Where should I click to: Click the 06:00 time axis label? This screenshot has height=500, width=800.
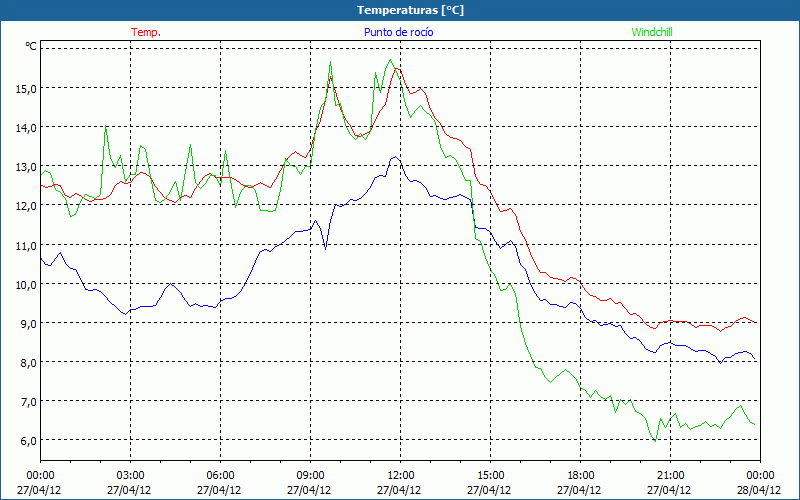click(220, 476)
